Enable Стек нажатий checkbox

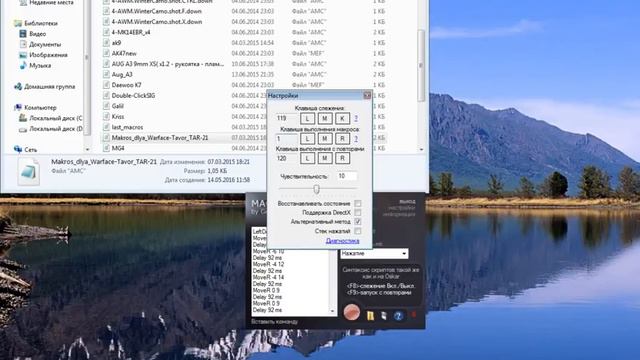pyautogui.click(x=358, y=231)
